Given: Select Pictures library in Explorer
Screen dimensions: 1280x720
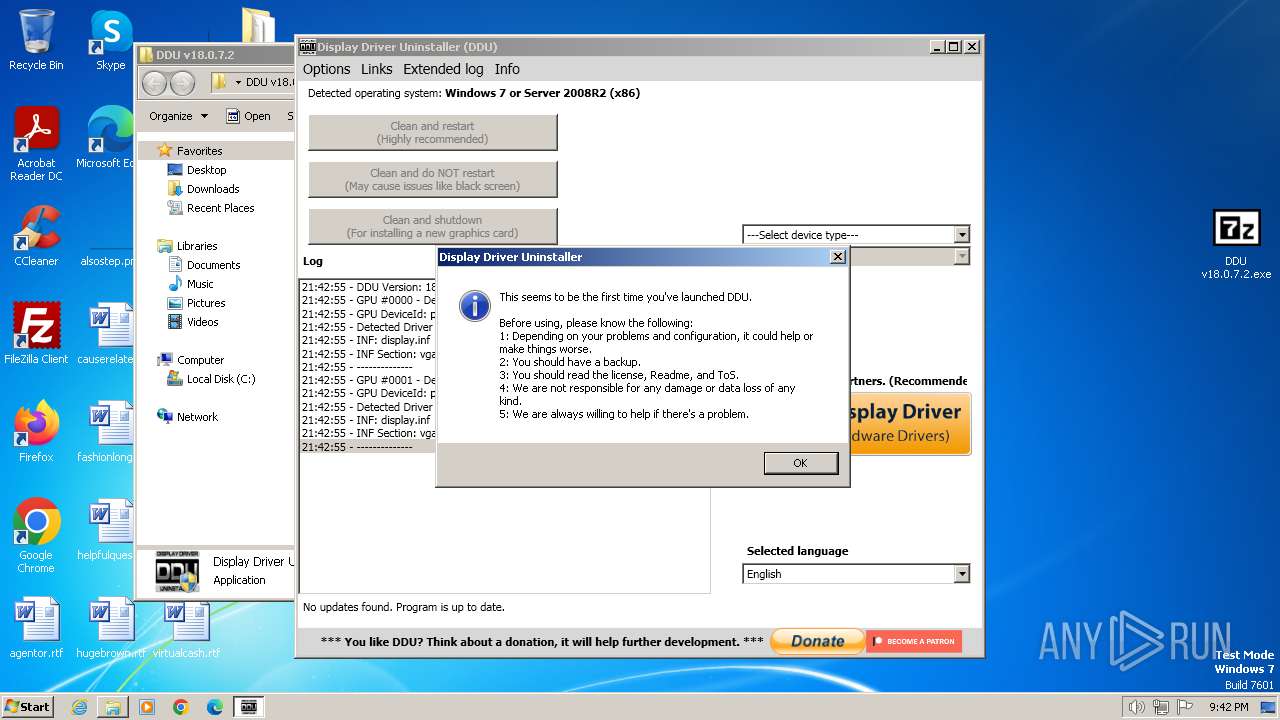Looking at the screenshot, I should [x=205, y=303].
